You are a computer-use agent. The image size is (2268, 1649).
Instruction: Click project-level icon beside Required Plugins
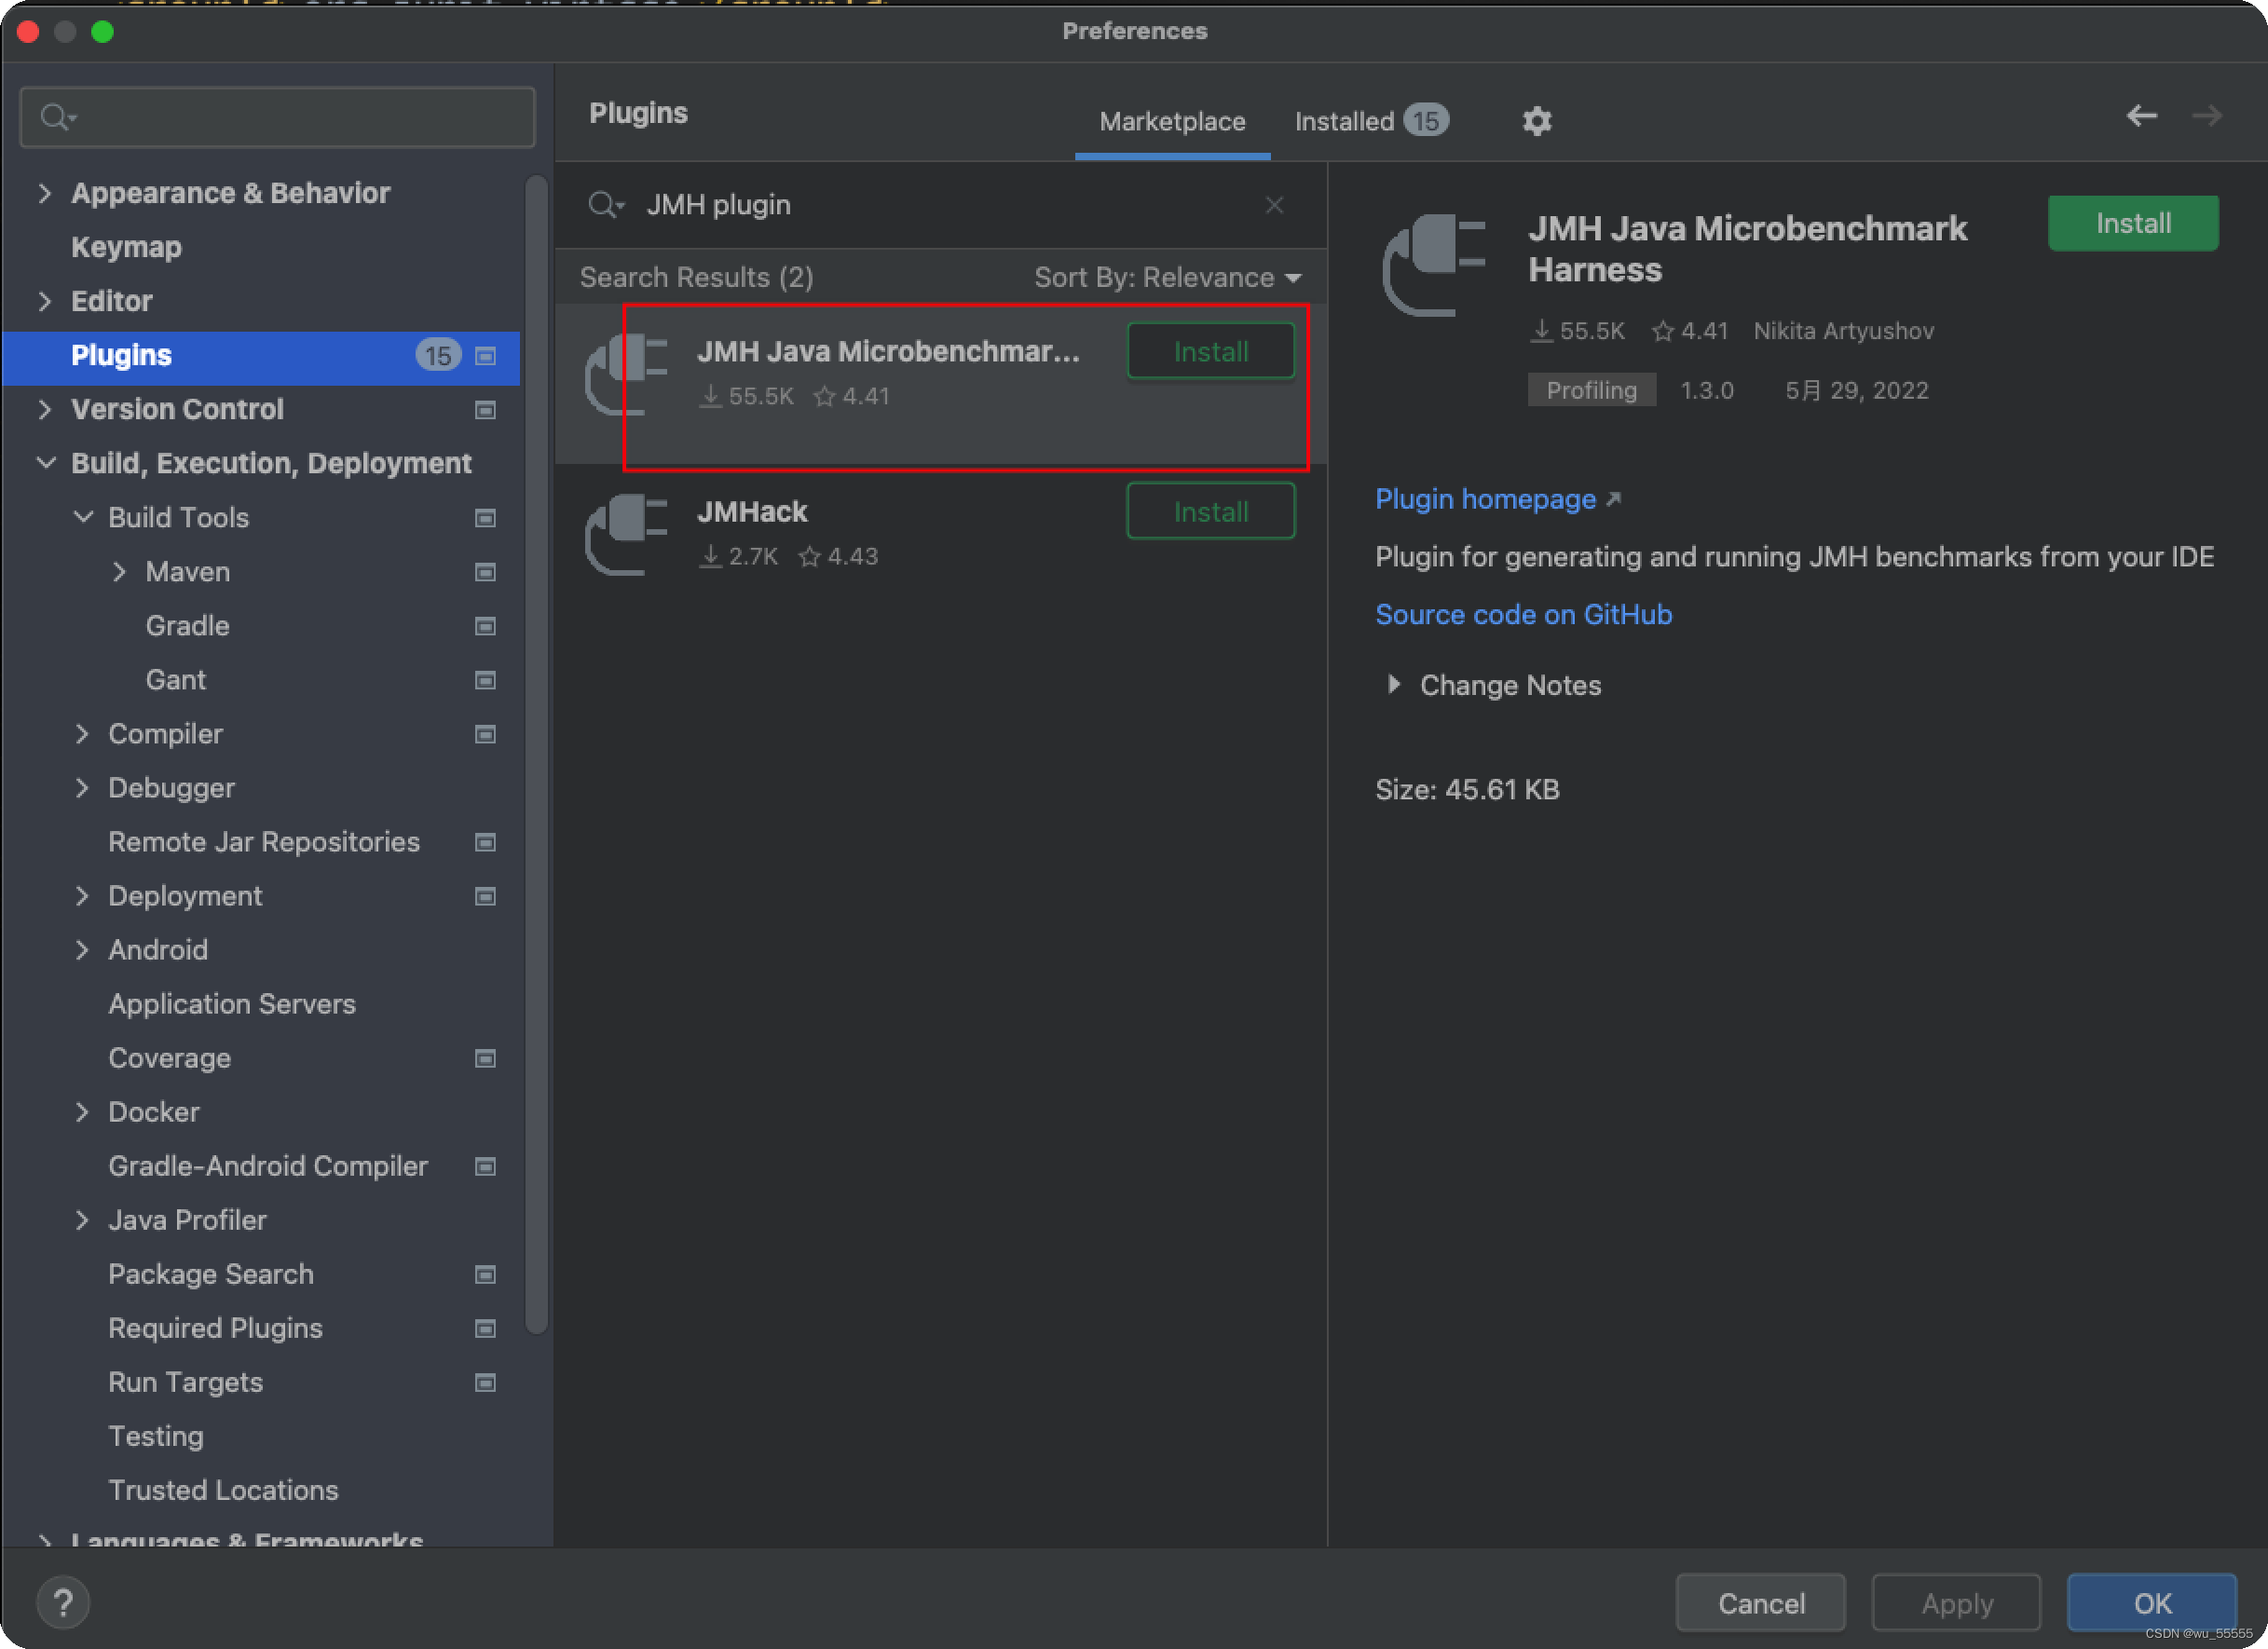click(485, 1328)
